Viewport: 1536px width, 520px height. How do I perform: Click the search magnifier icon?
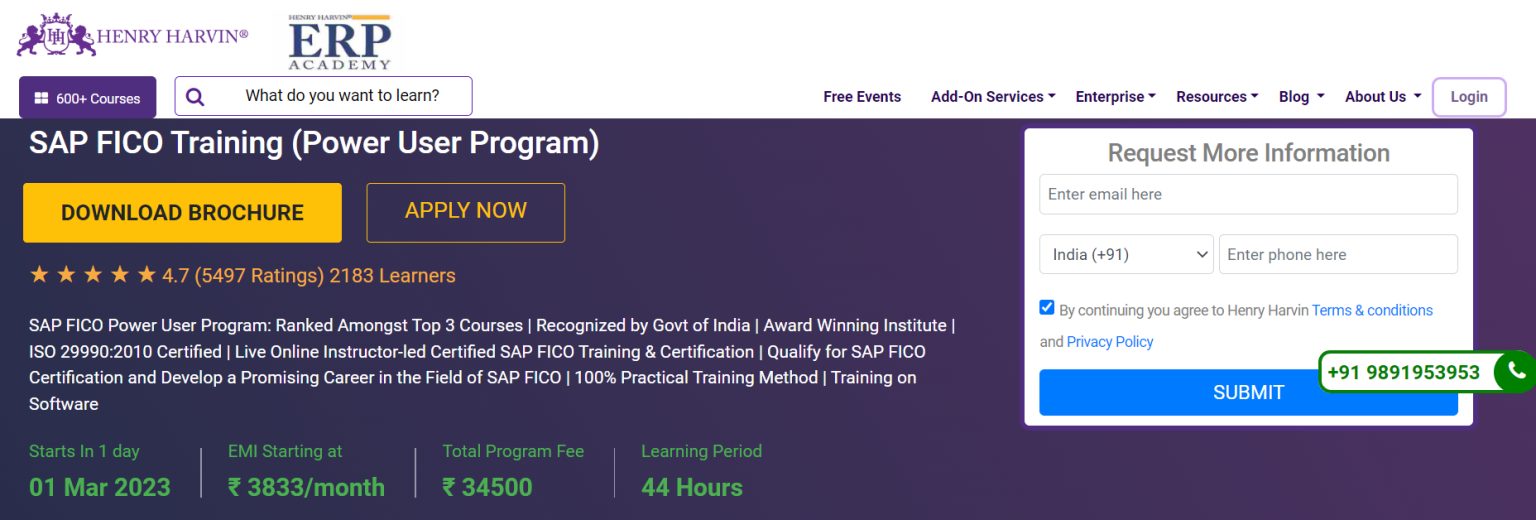coord(195,97)
